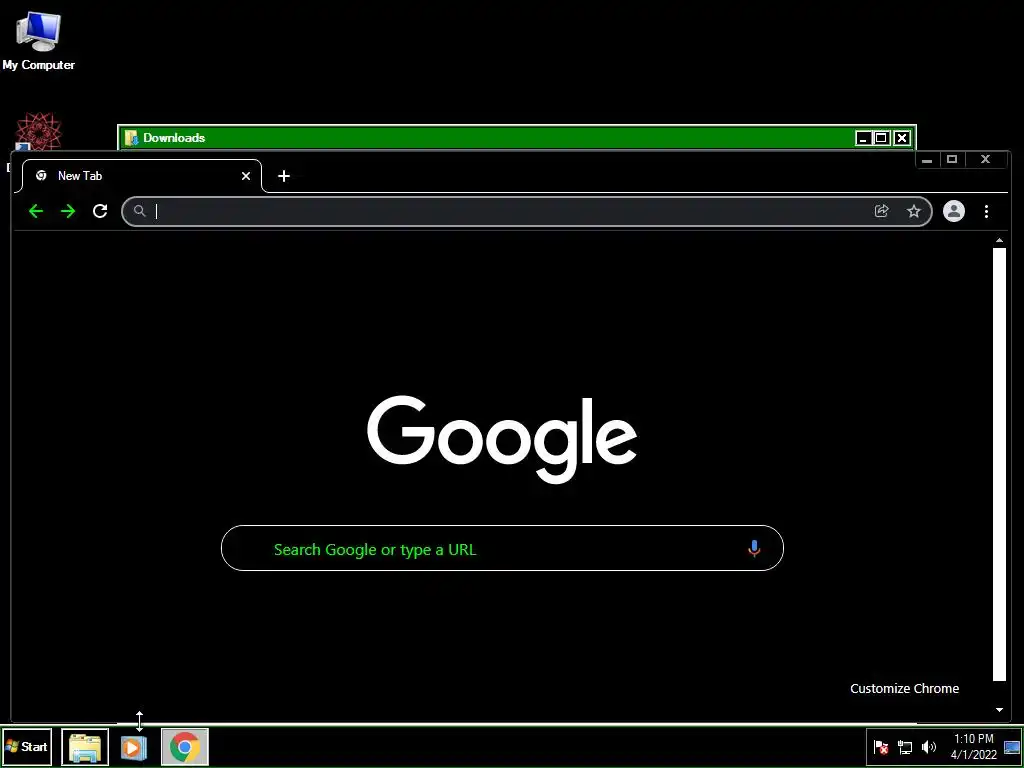Open the volume speaker icon in tray

coord(929,747)
